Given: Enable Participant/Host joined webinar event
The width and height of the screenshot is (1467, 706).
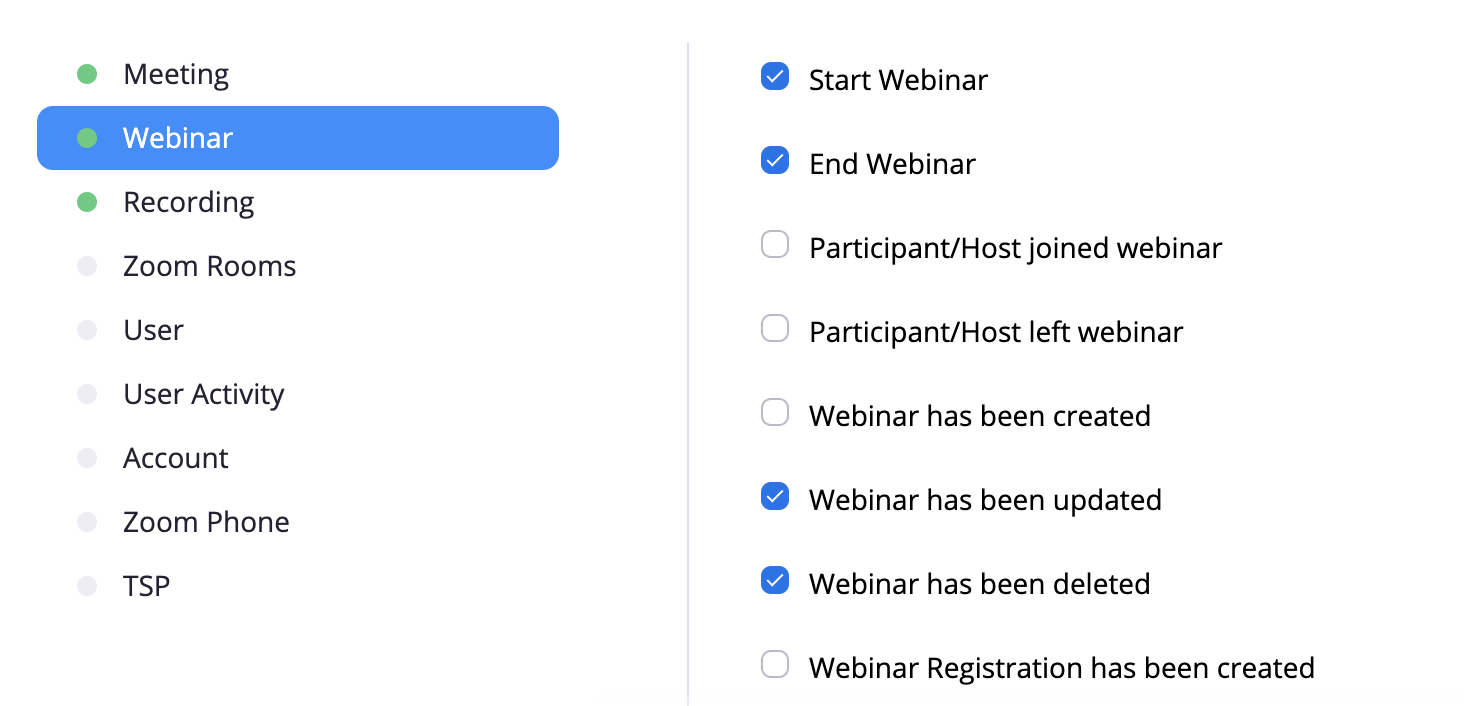Looking at the screenshot, I should (775, 245).
